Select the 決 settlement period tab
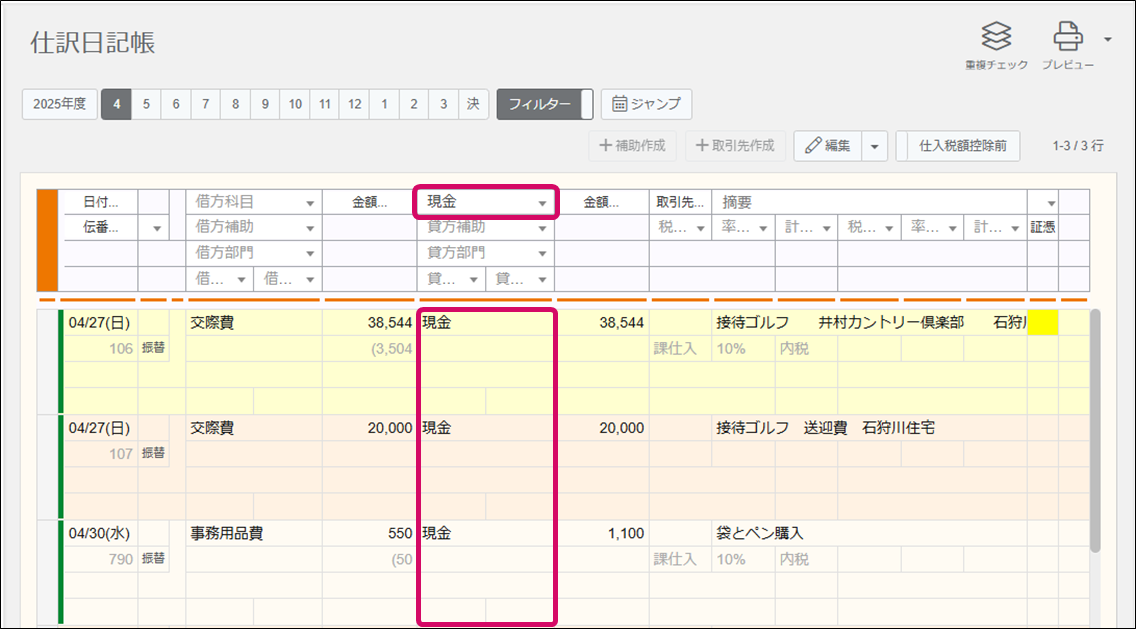 pyautogui.click(x=473, y=104)
